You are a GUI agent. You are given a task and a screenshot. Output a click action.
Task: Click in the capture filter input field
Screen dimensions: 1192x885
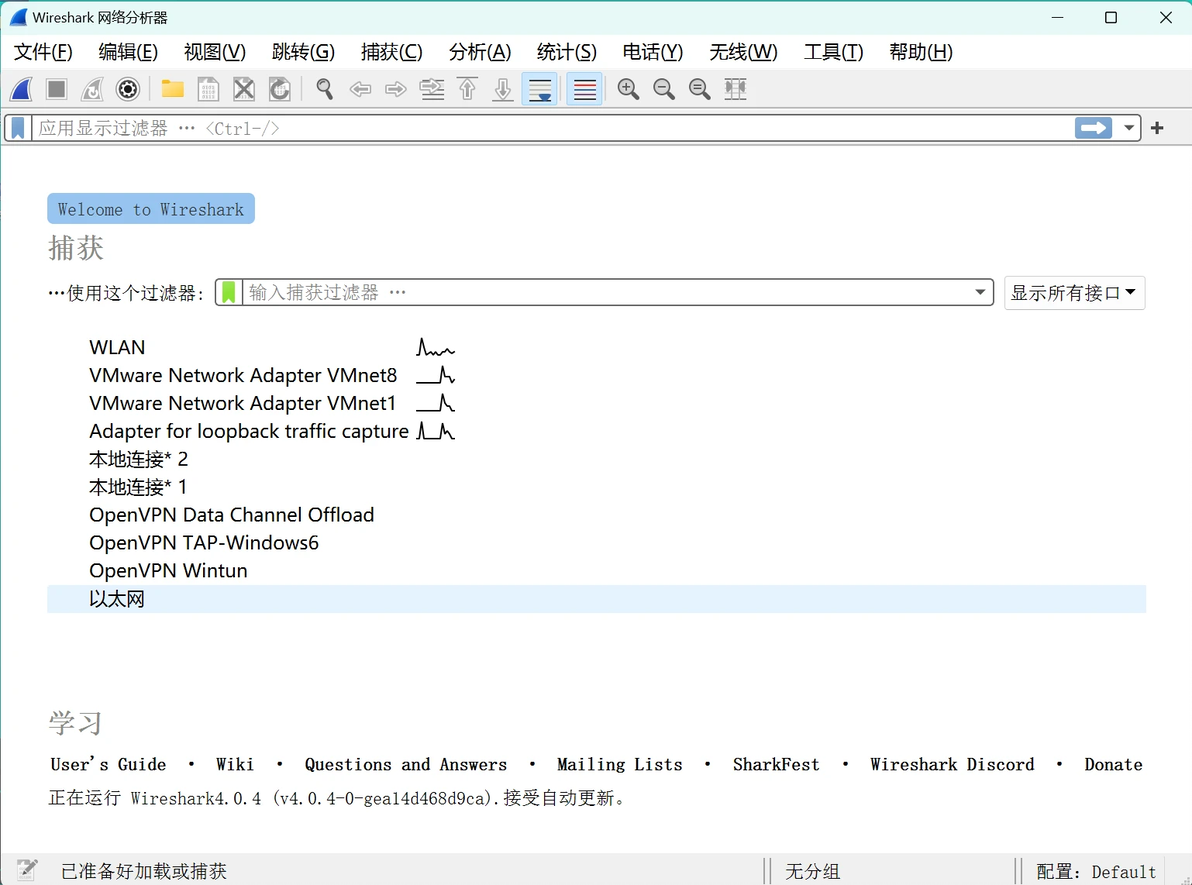point(605,292)
